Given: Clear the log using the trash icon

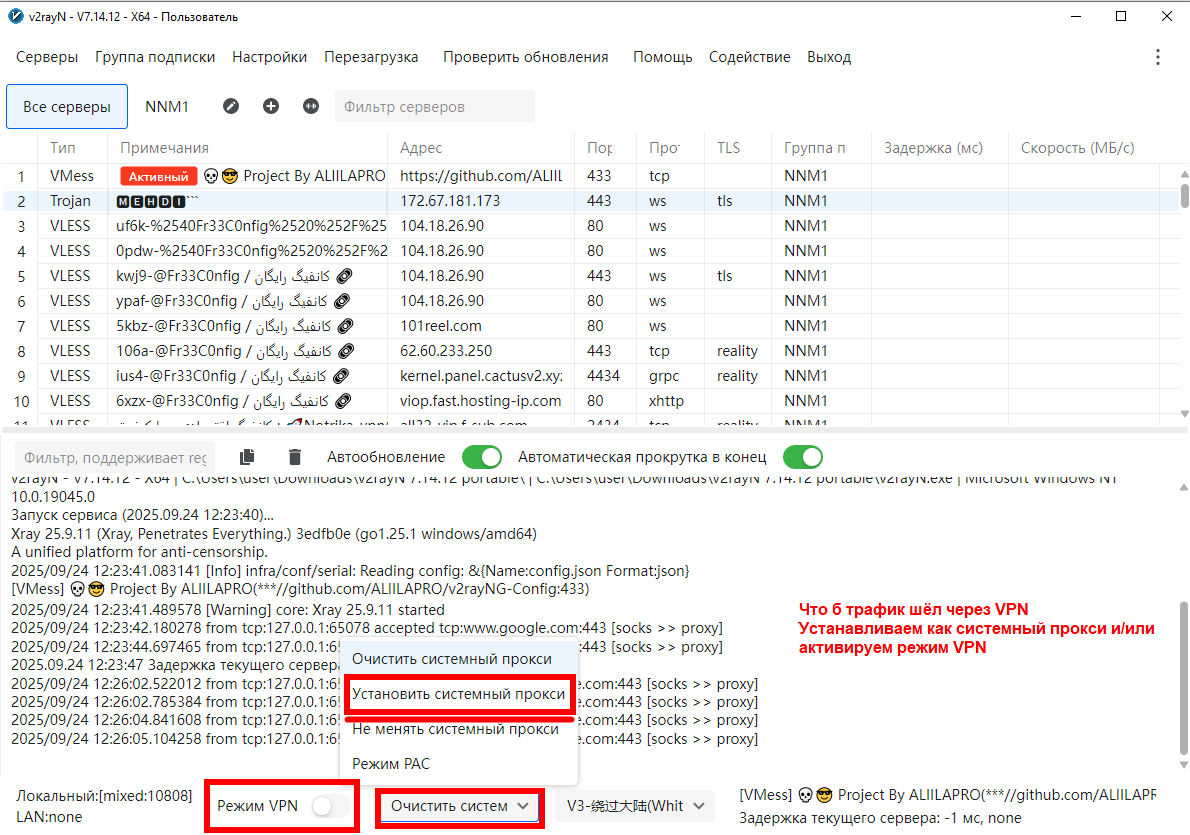Looking at the screenshot, I should click(295, 457).
